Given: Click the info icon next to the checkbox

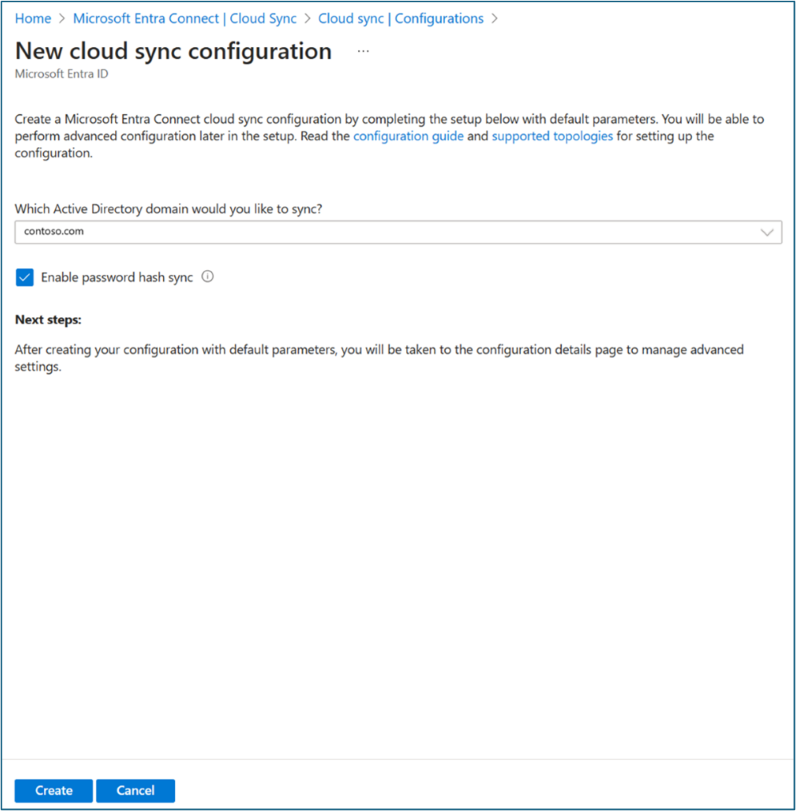Looking at the screenshot, I should 207,277.
